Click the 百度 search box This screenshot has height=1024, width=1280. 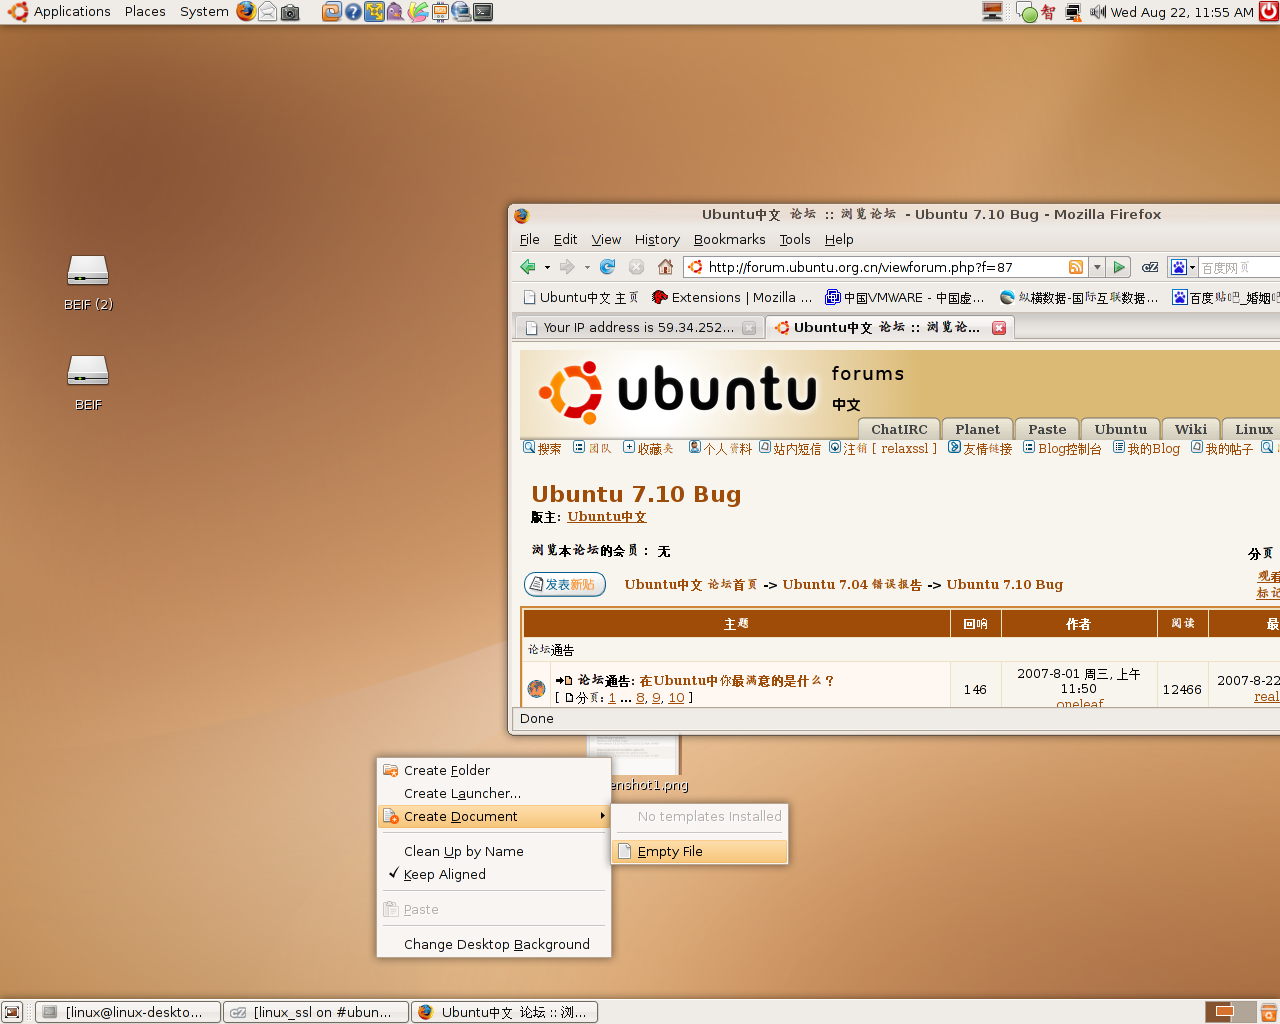1240,267
